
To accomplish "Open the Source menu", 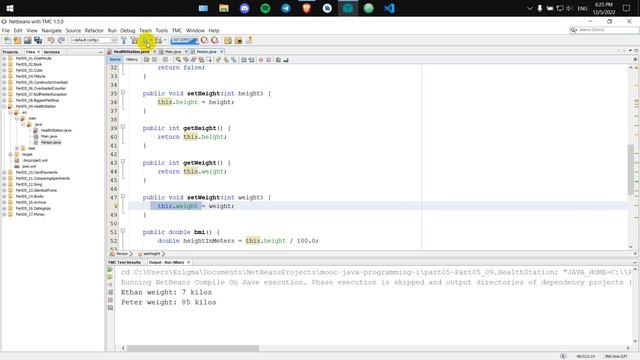I will pyautogui.click(x=73, y=31).
